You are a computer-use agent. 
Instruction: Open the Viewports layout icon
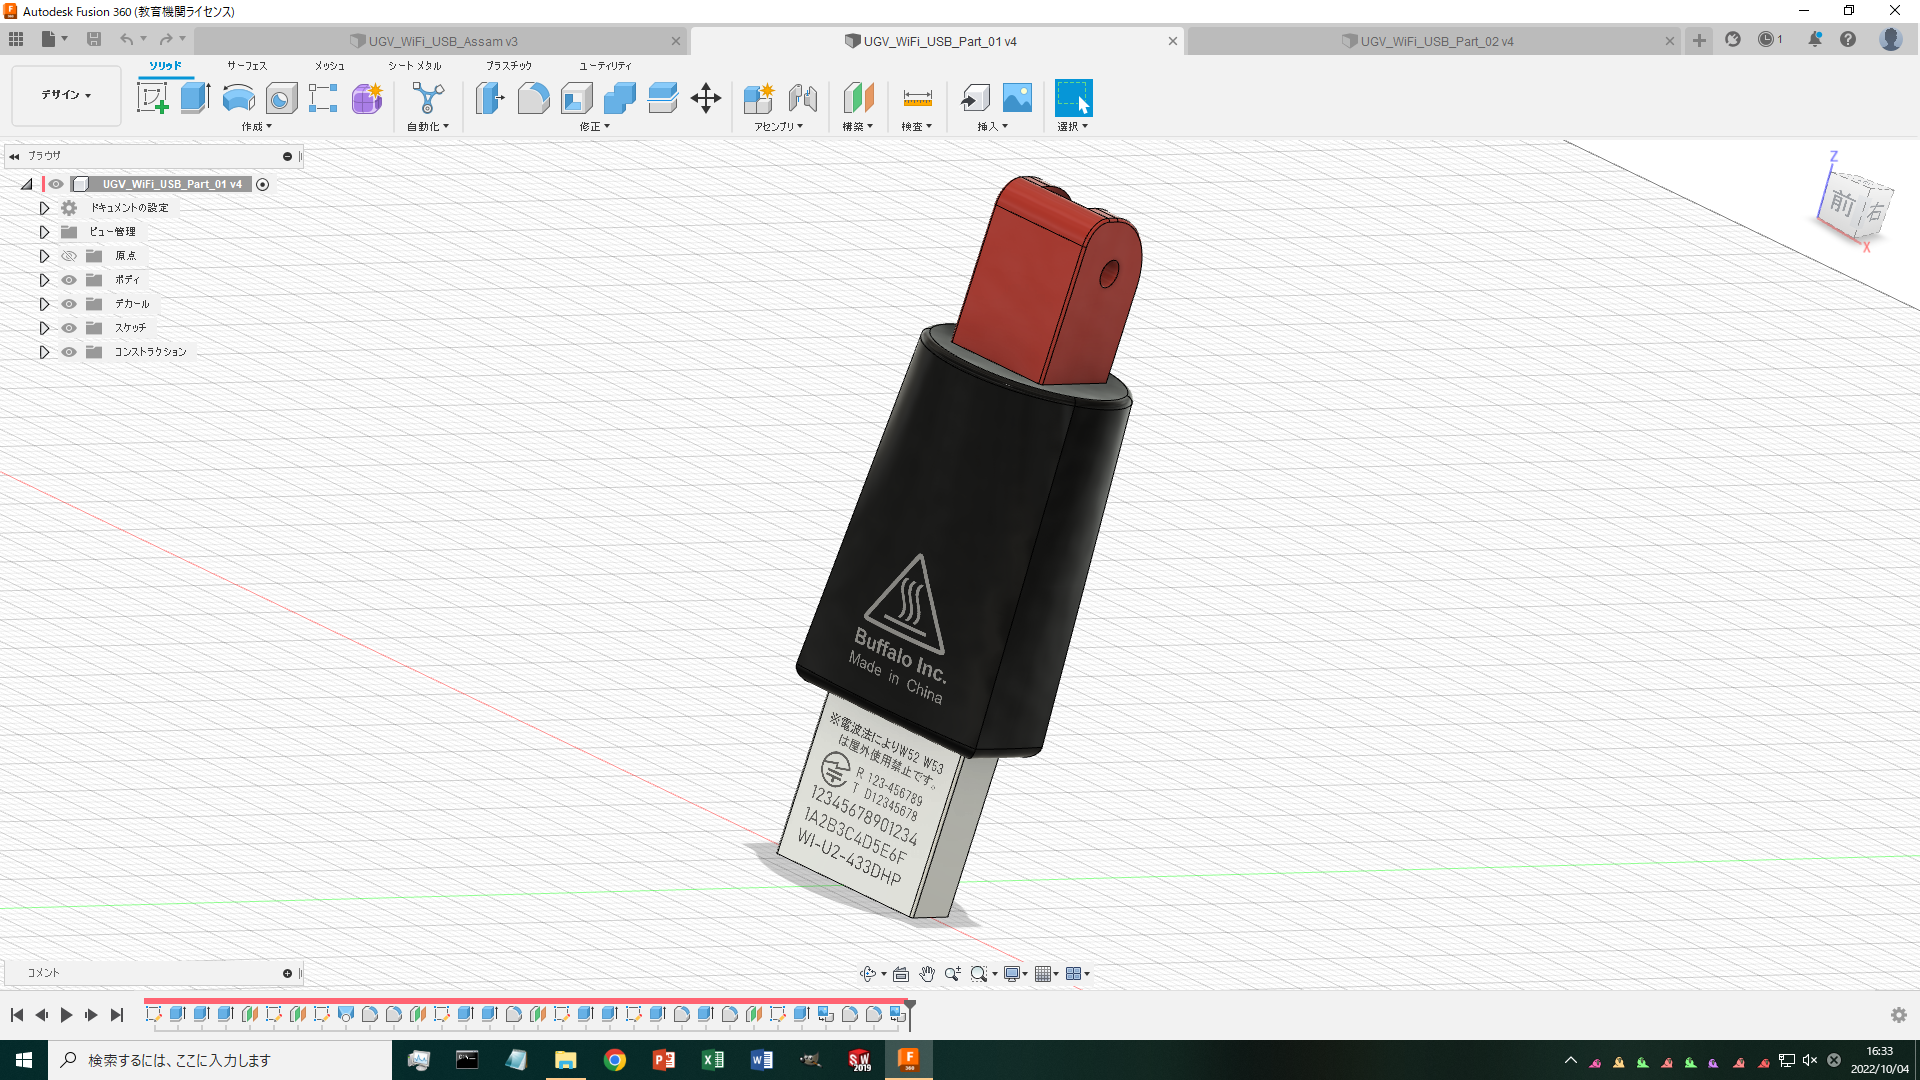[x=1074, y=974]
